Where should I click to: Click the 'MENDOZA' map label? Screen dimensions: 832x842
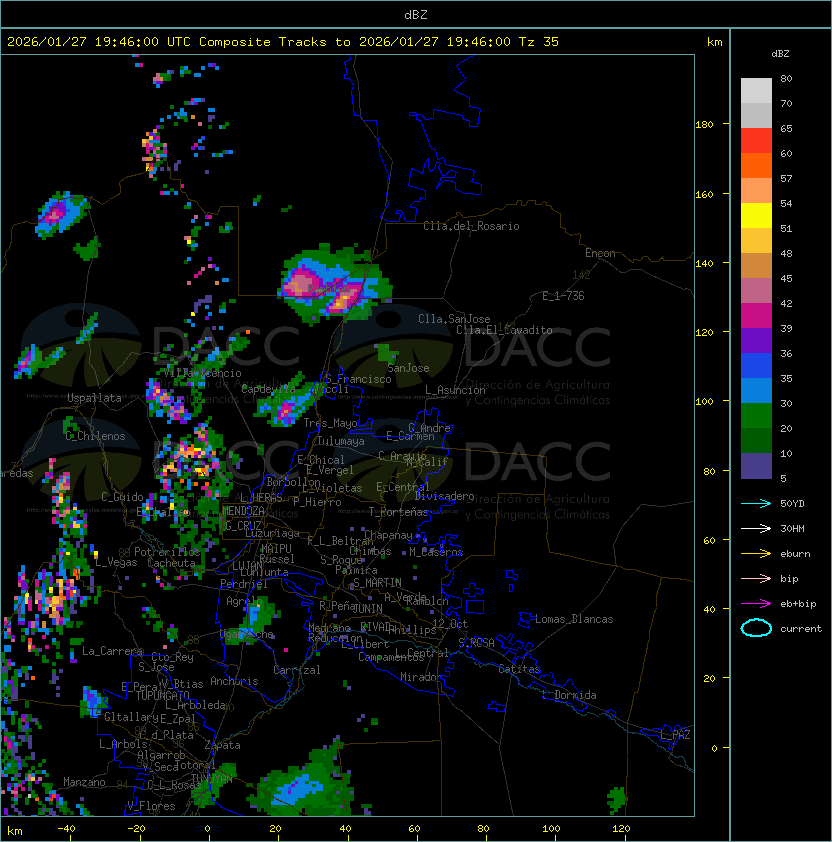243,511
